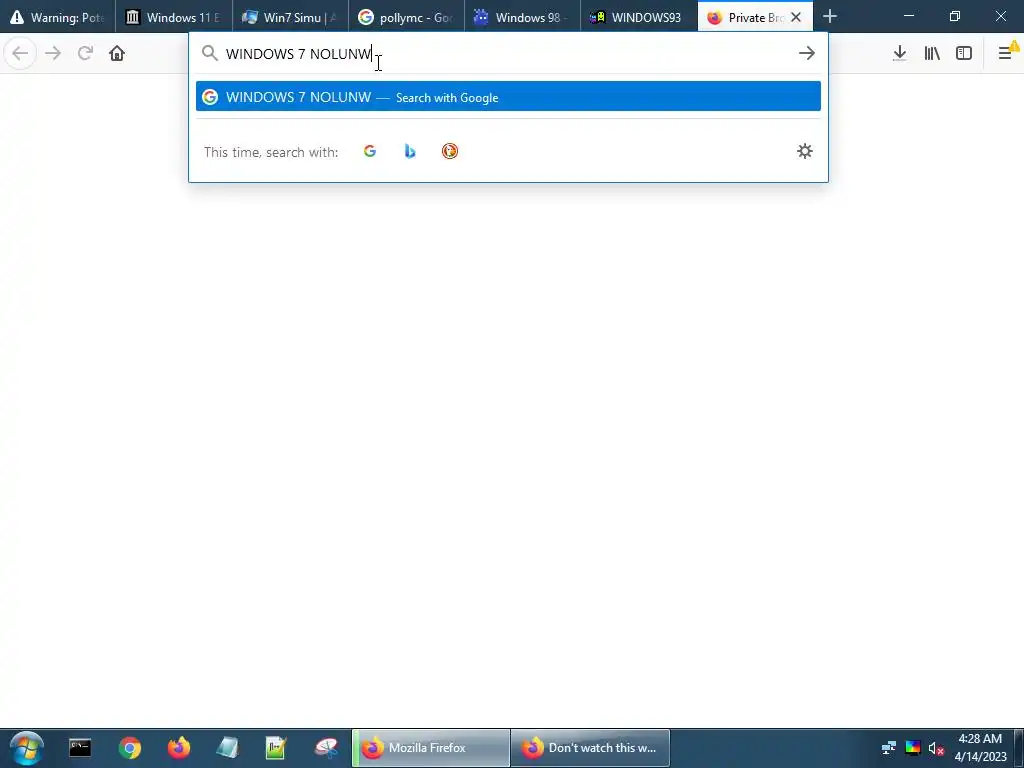Image resolution: width=1024 pixels, height=768 pixels.
Task: Open the muted volume tray icon
Action: tap(936, 748)
